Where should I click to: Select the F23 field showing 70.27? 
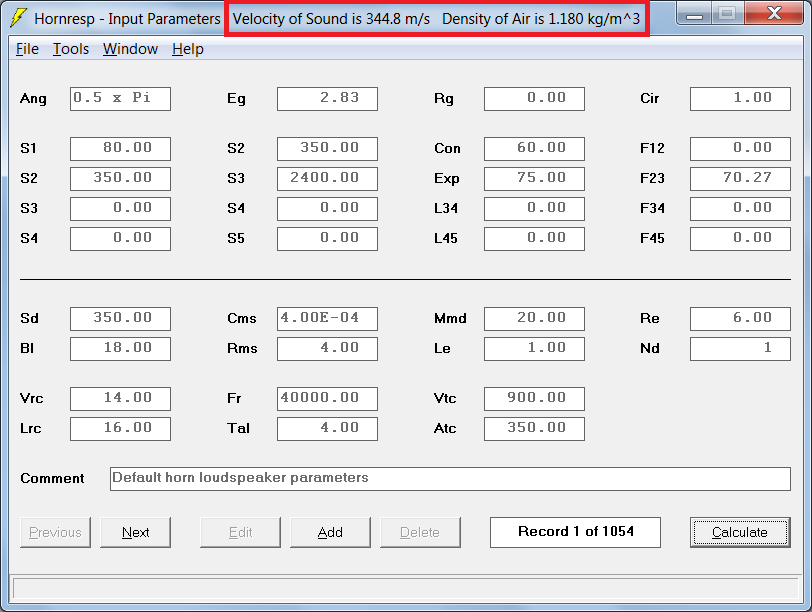740,179
